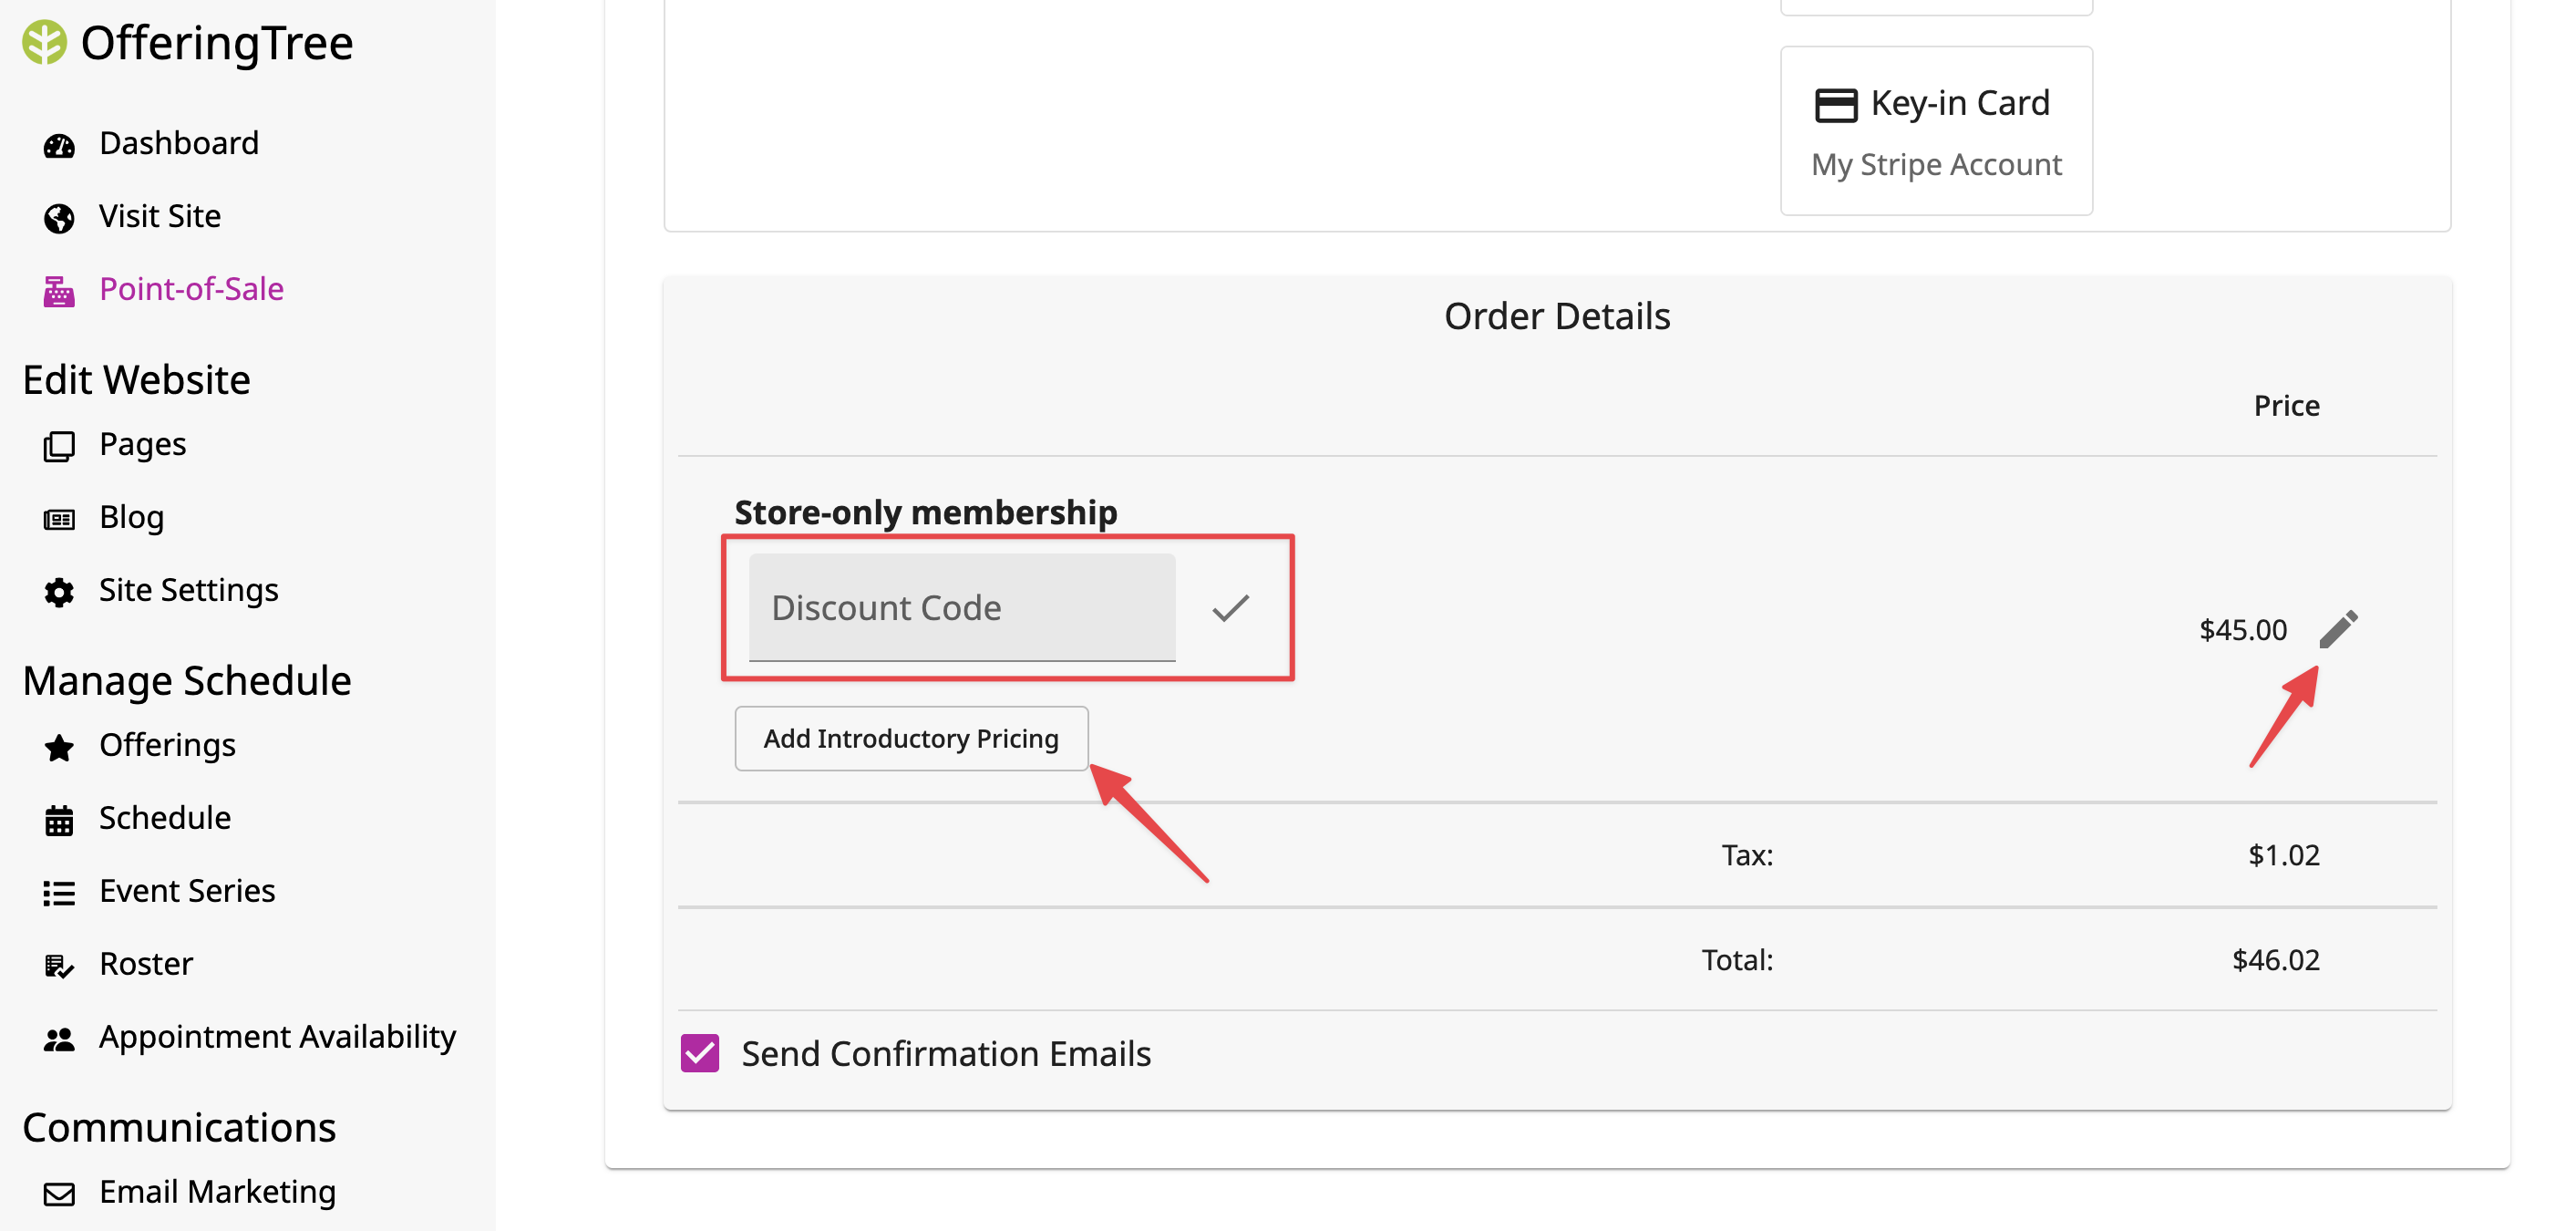Go to the Blog section
This screenshot has width=2576, height=1231.
131,517
